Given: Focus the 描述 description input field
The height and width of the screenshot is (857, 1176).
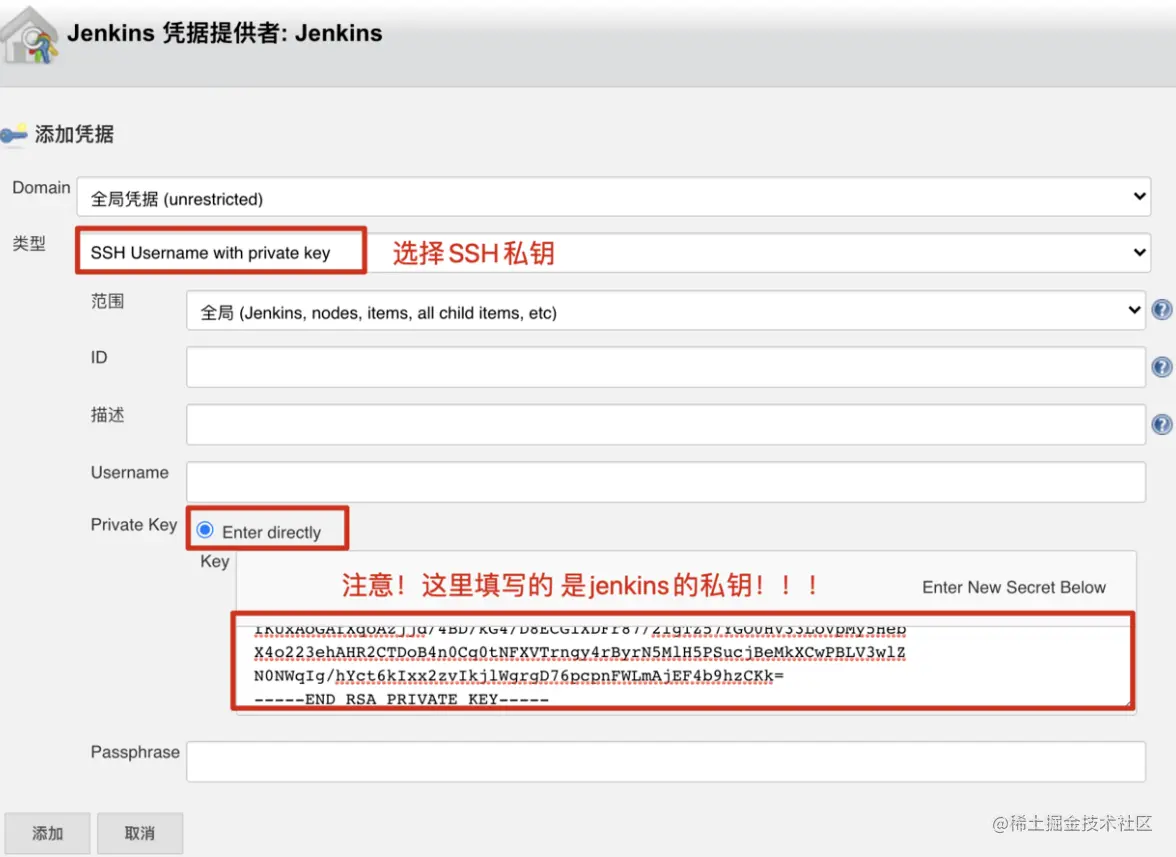Looking at the screenshot, I should tap(666, 424).
